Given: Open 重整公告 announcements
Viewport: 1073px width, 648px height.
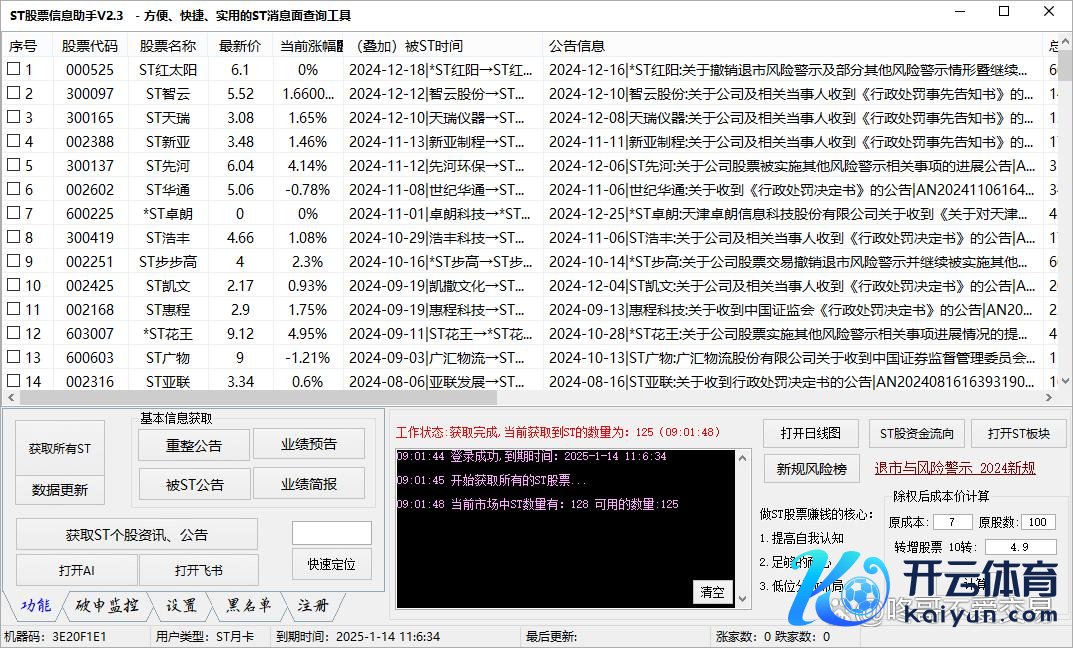Looking at the screenshot, I should click(x=194, y=445).
